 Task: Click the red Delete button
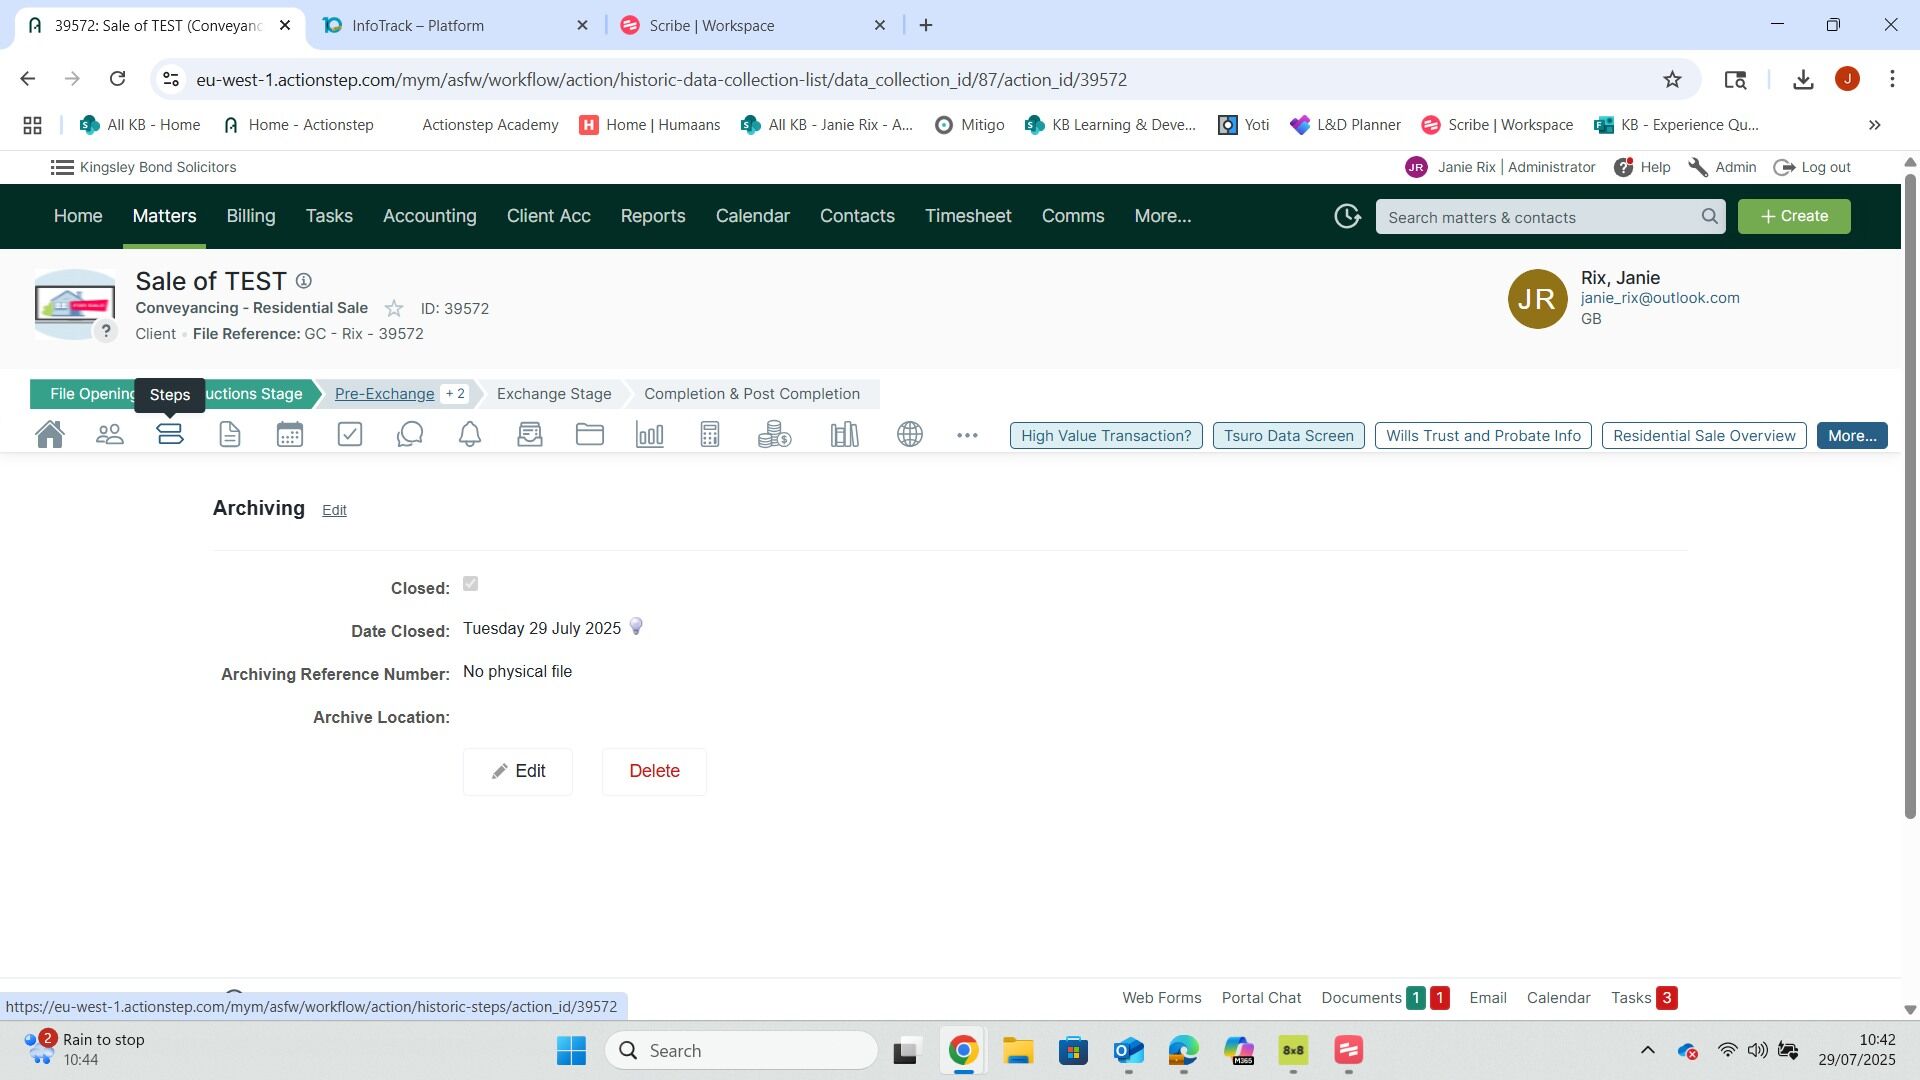(654, 771)
